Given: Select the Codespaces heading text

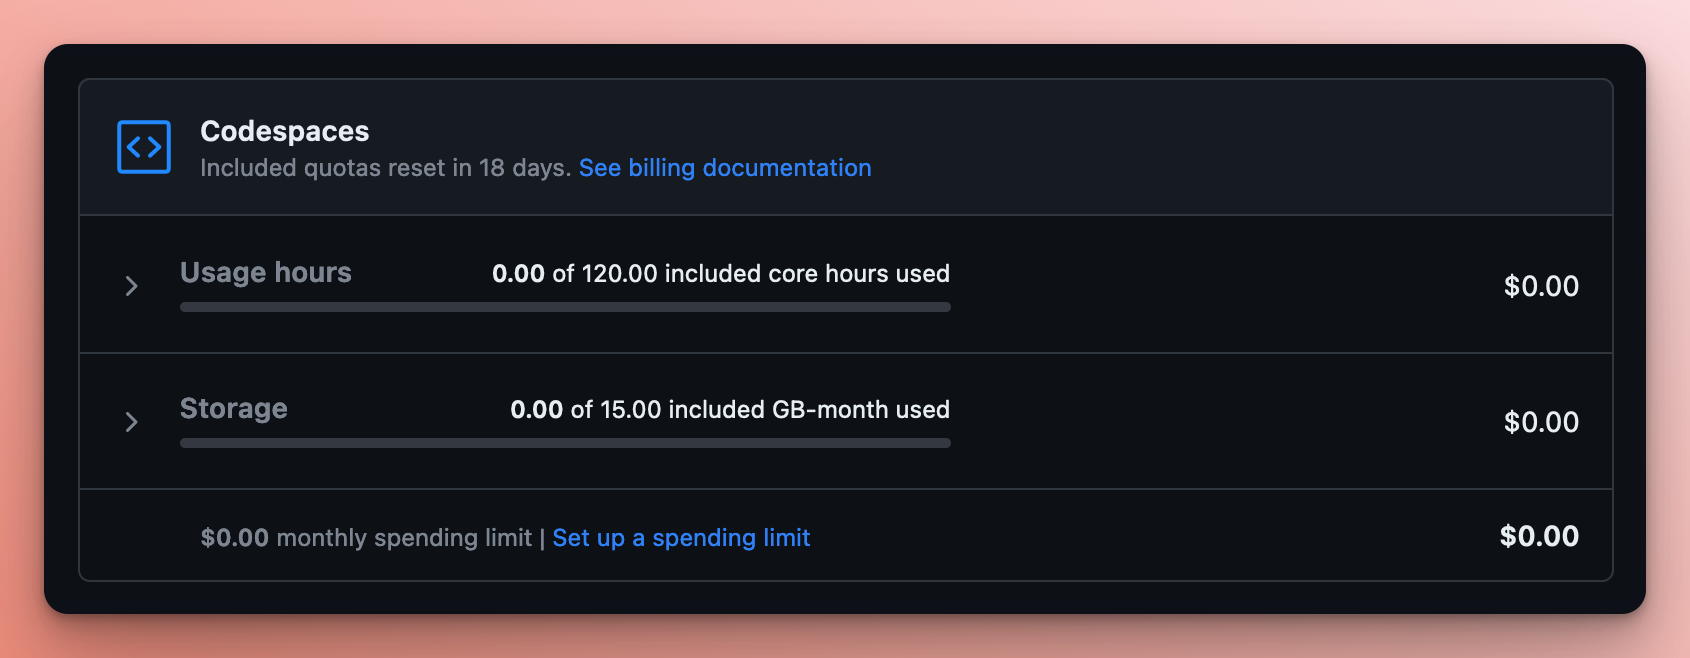Looking at the screenshot, I should point(285,131).
